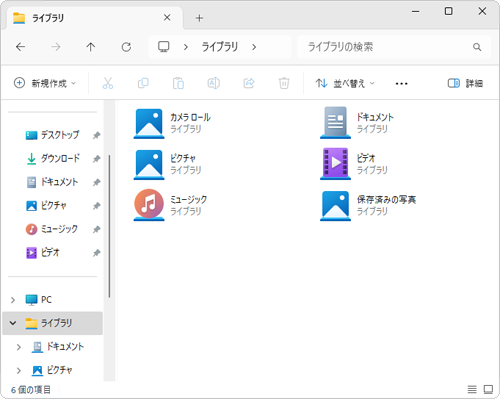The width and height of the screenshot is (500, 399).
Task: Click pin icon beside ダウンロード
Action: 96,159
